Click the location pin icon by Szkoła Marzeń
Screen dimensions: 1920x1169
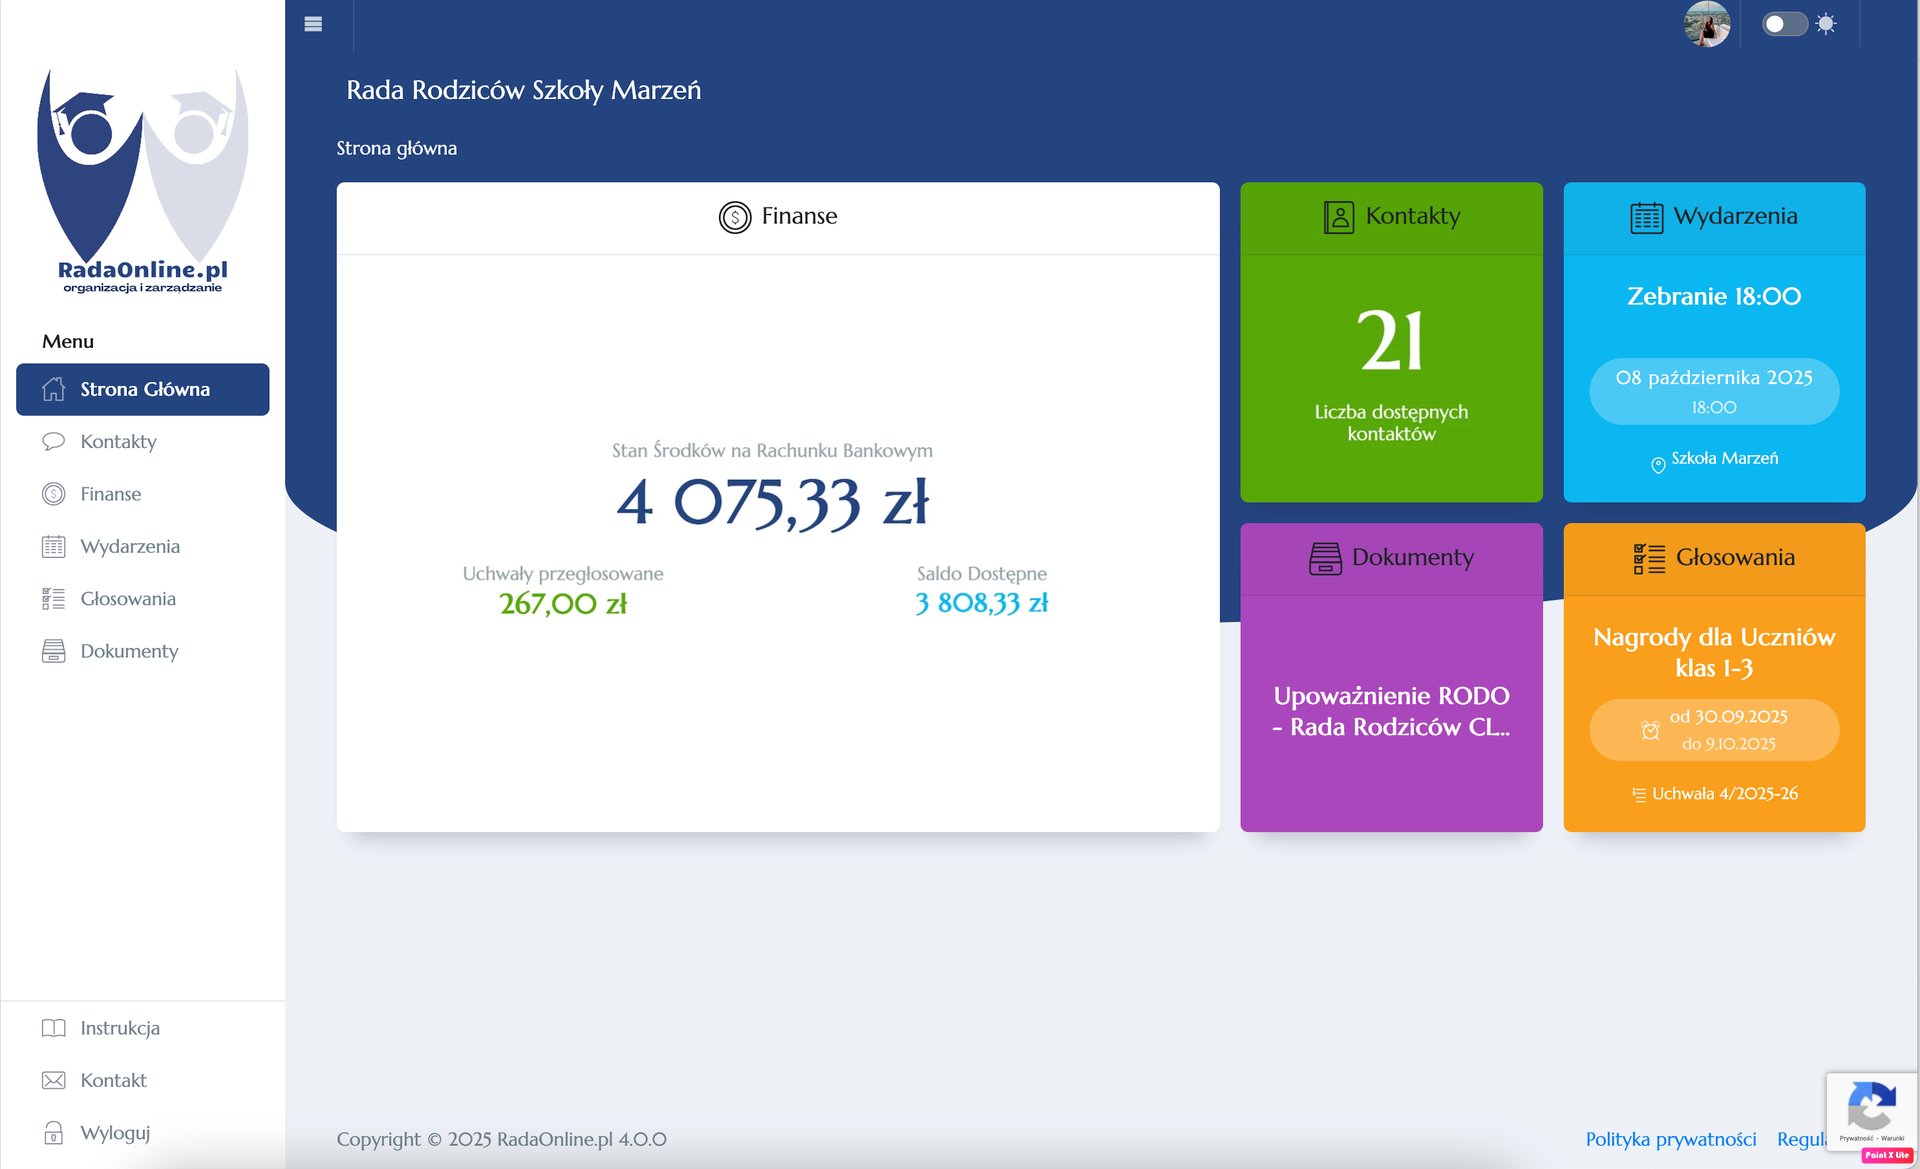[x=1658, y=464]
